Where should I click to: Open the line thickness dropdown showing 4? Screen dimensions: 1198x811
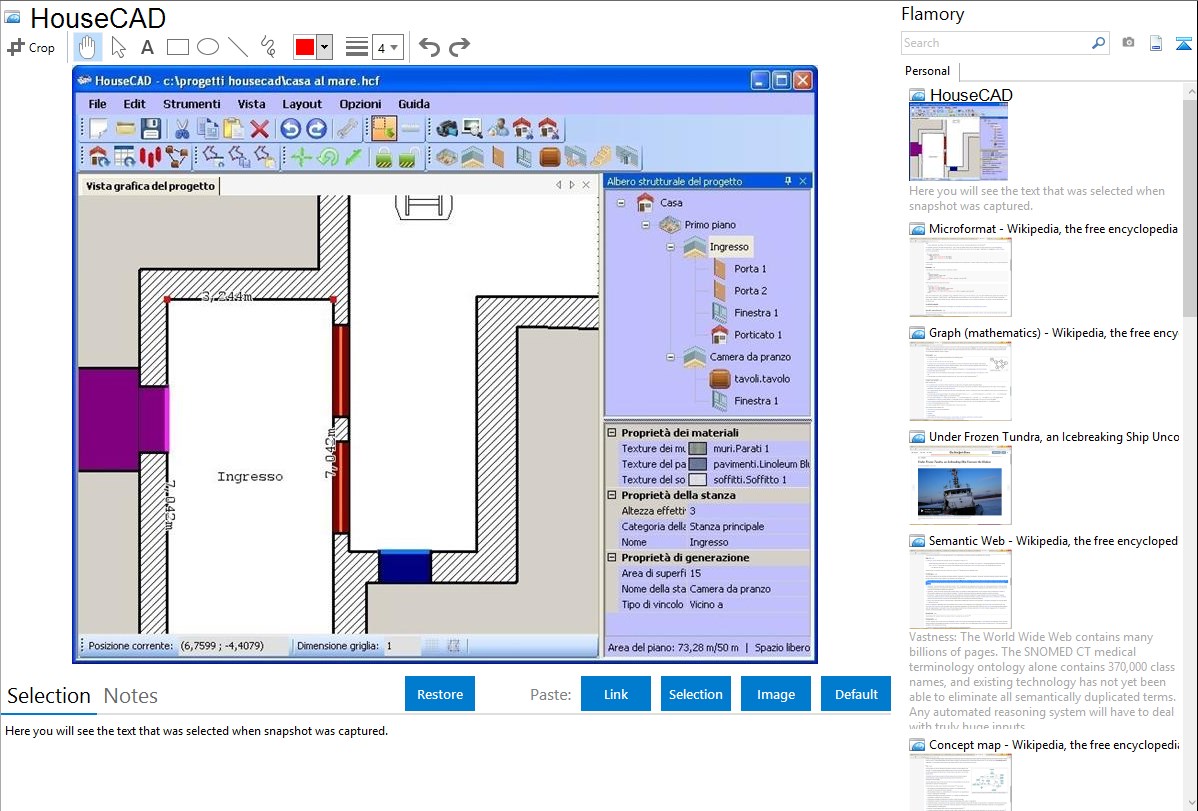tap(388, 47)
